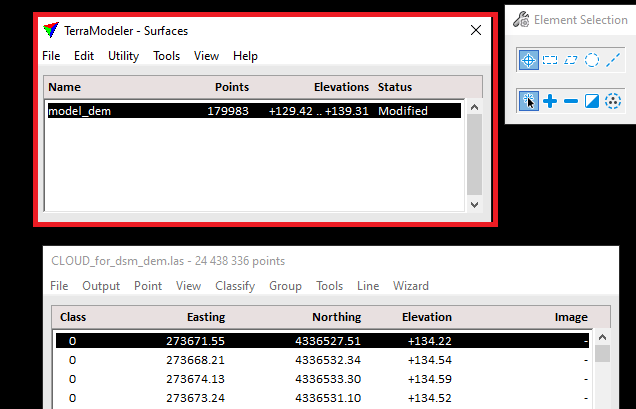This screenshot has height=409, width=636.
Task: Click the TerraModeler colorful logo icon
Action: [51, 30]
